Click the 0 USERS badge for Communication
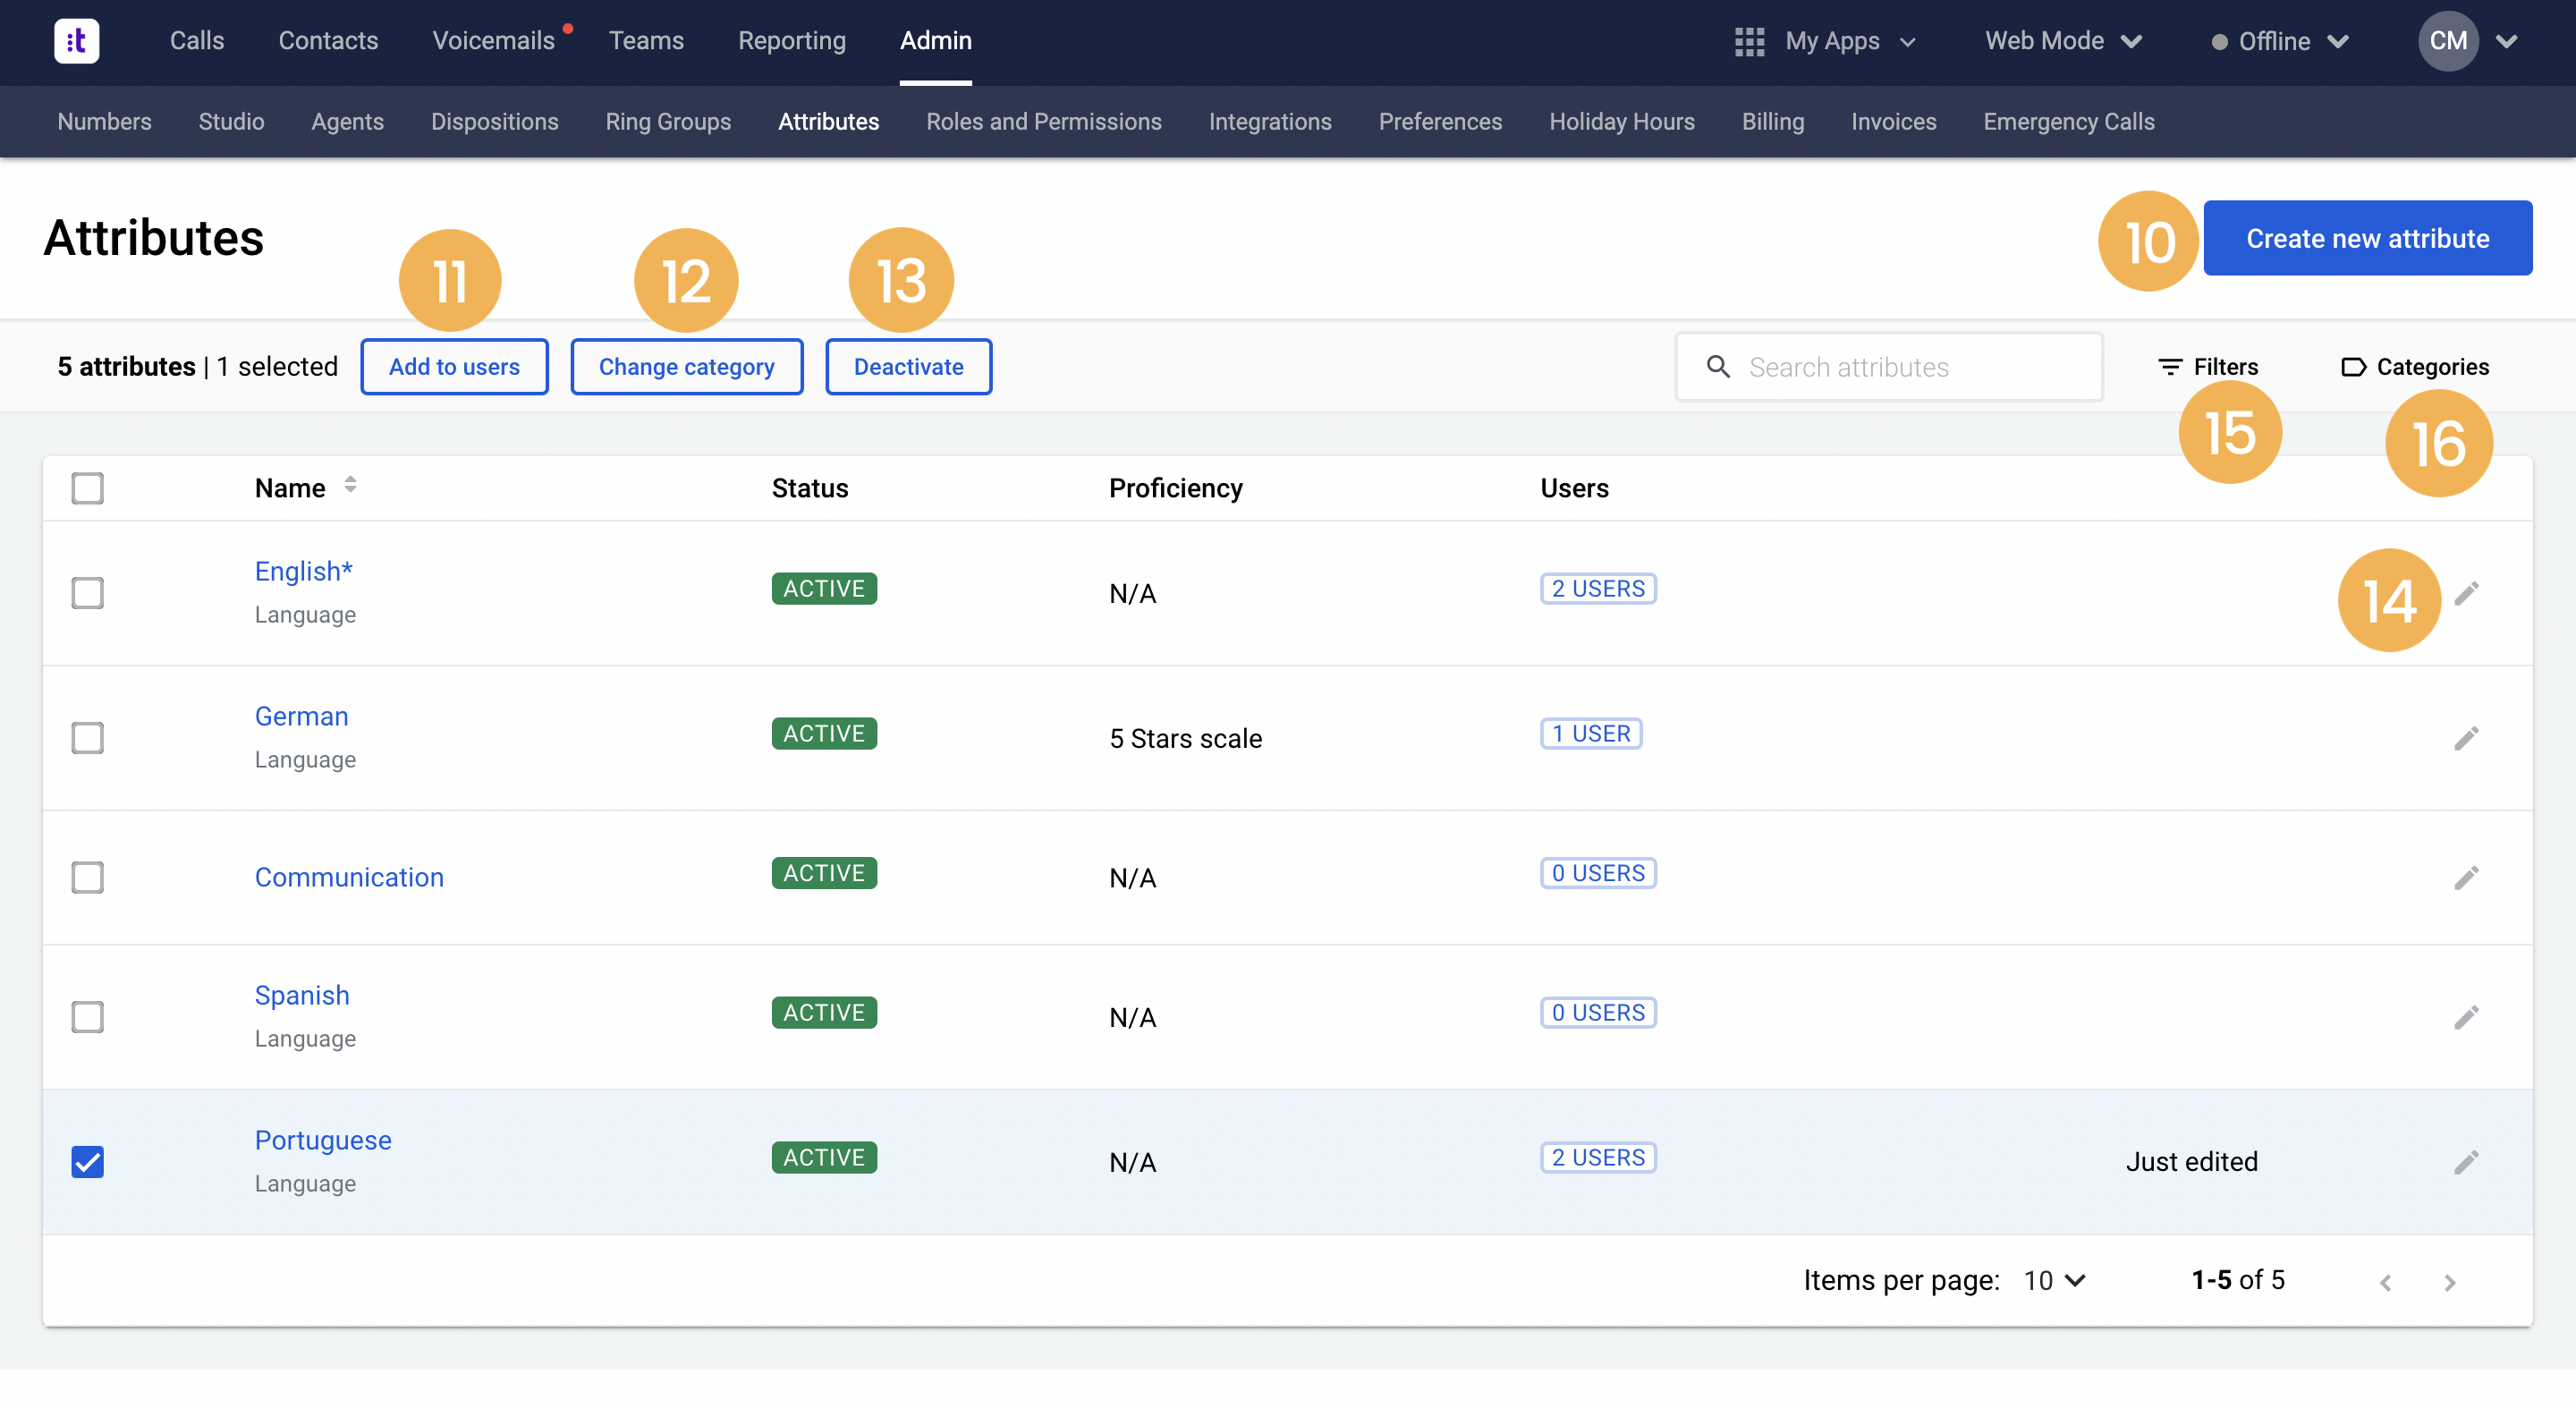The width and height of the screenshot is (2576, 1408). click(x=1598, y=873)
